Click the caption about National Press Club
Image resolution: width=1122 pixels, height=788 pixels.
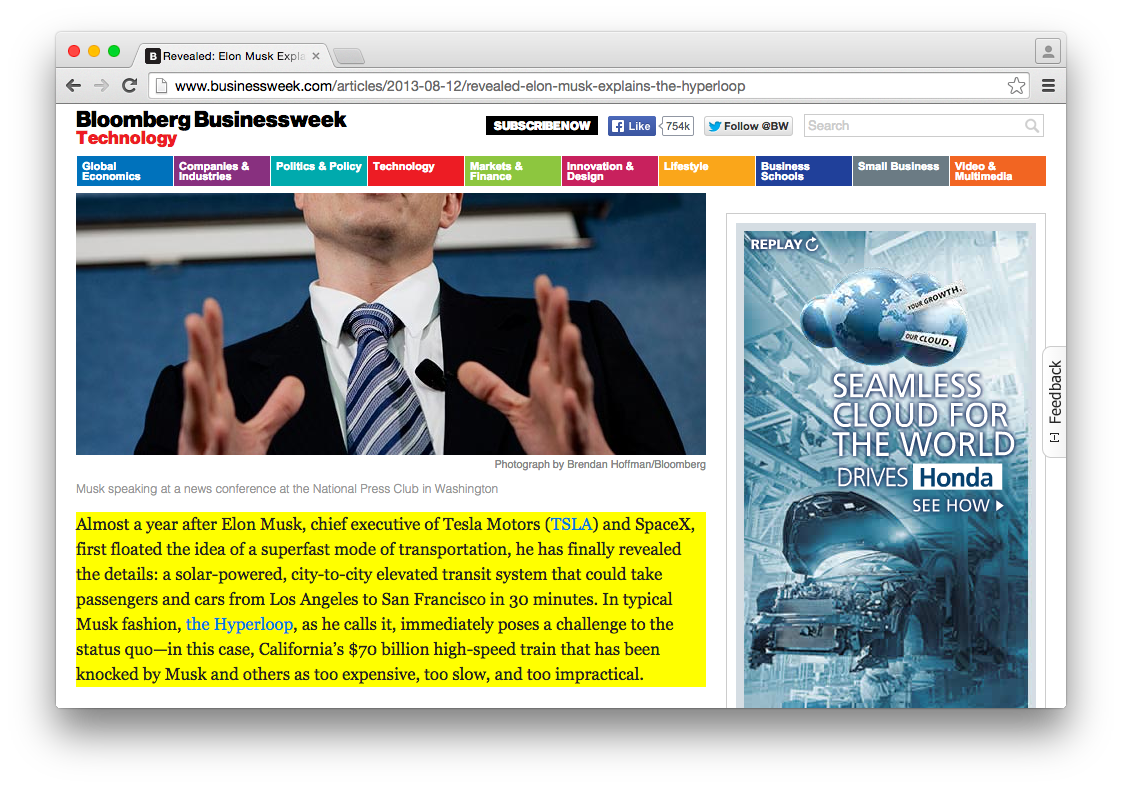point(287,489)
